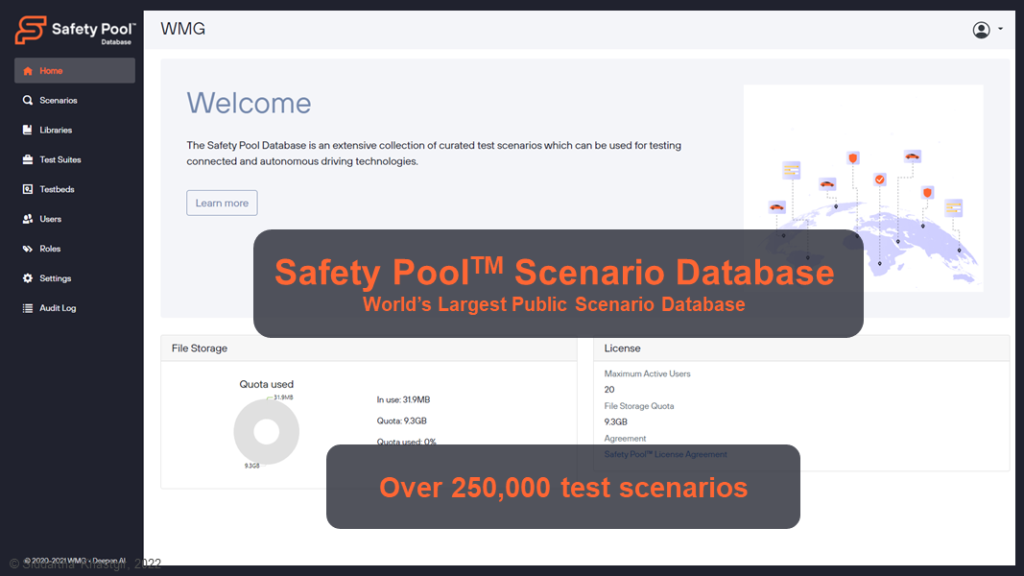Click the File Storage panel header
This screenshot has height=576, width=1024.
369,349
